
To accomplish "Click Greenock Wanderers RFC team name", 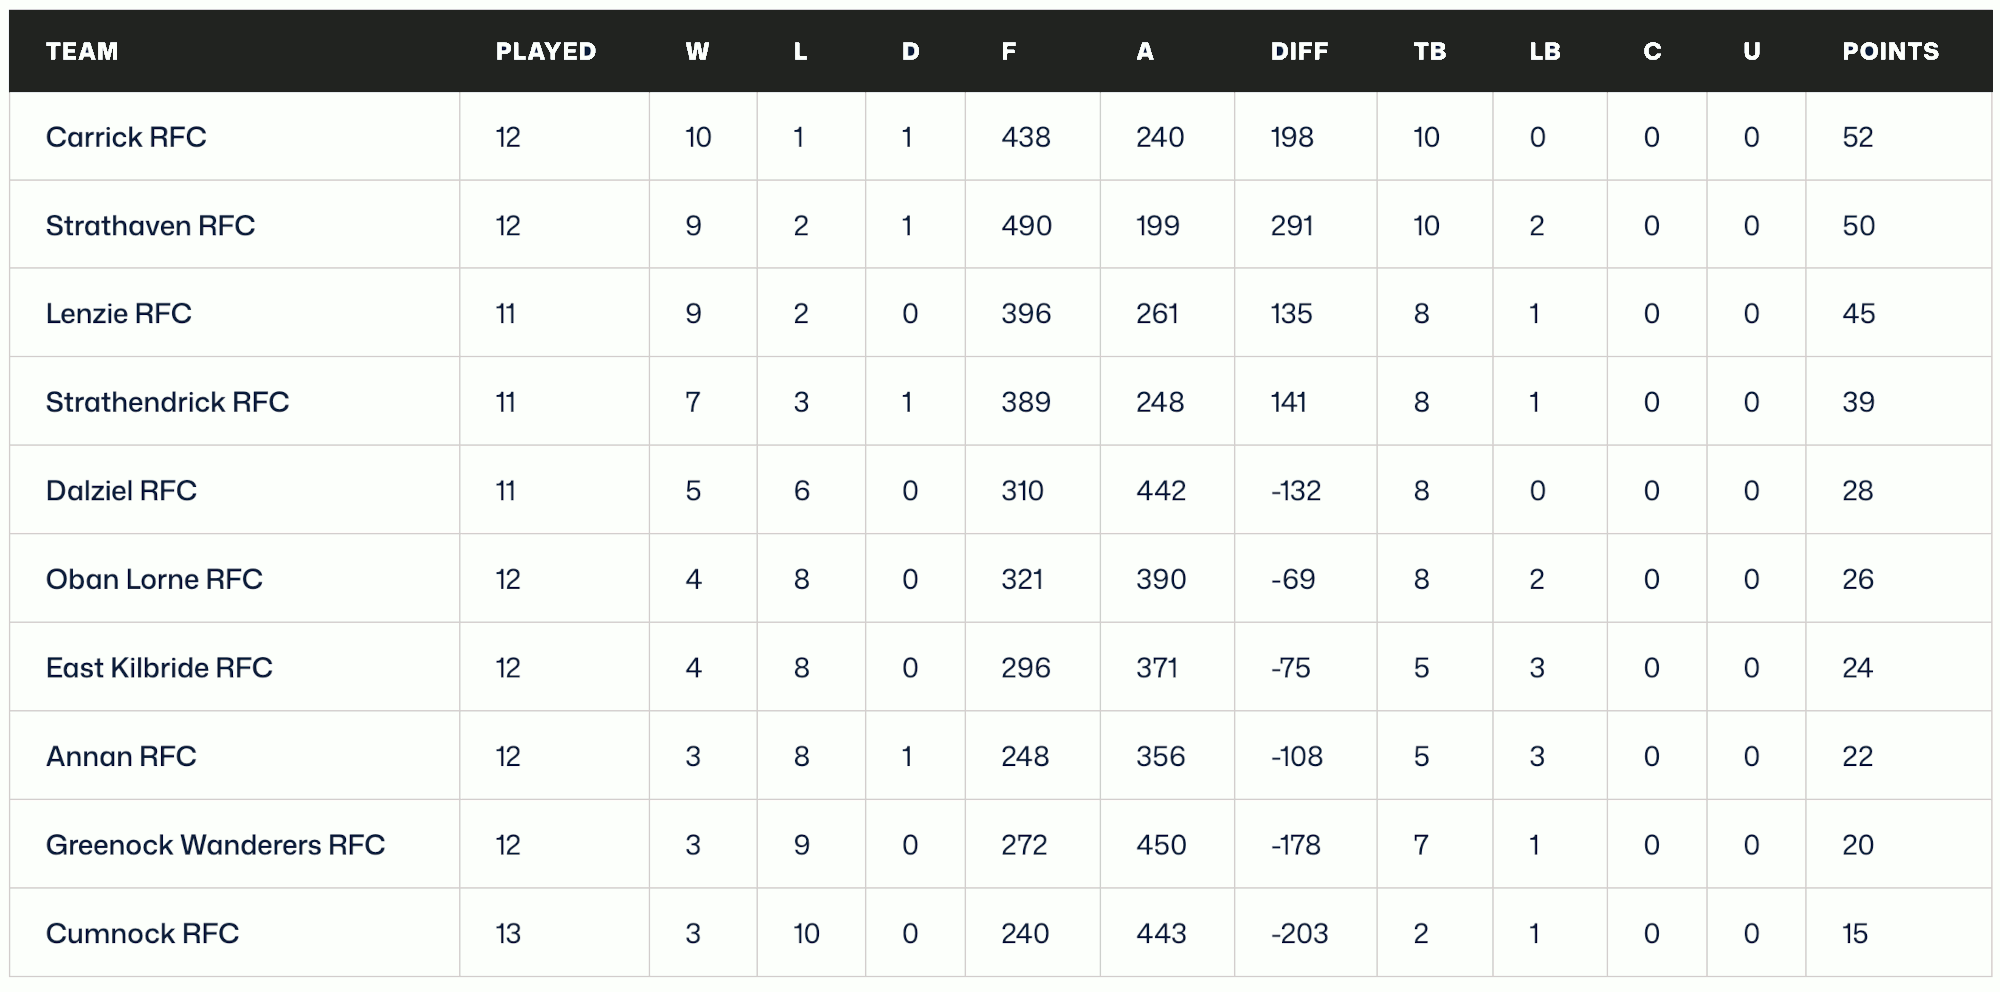I will [x=215, y=845].
